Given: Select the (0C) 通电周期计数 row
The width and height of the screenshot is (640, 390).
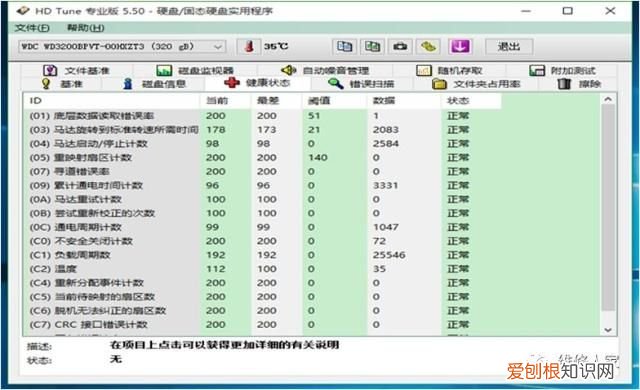Looking at the screenshot, I should pos(312,227).
